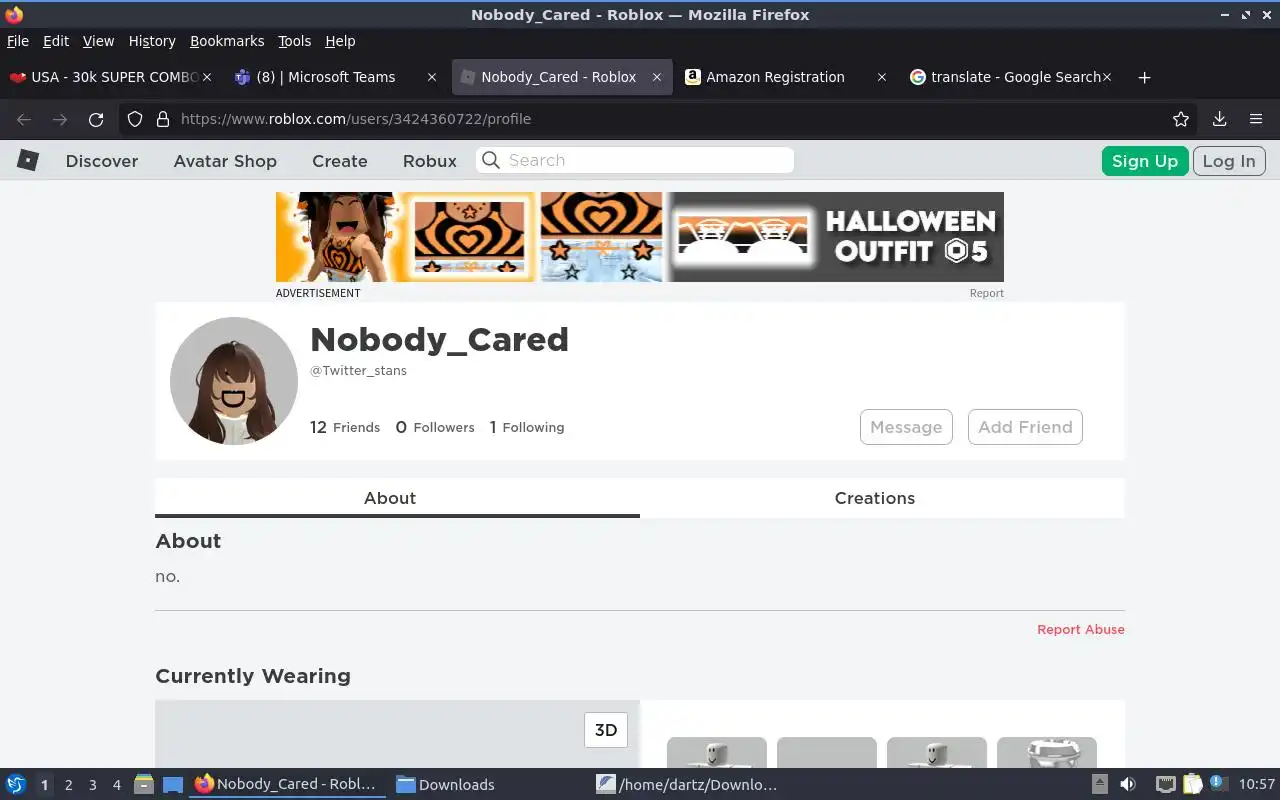Switch to workspace 3 in taskbar
Screen dimensions: 1280x800
click(x=92, y=785)
